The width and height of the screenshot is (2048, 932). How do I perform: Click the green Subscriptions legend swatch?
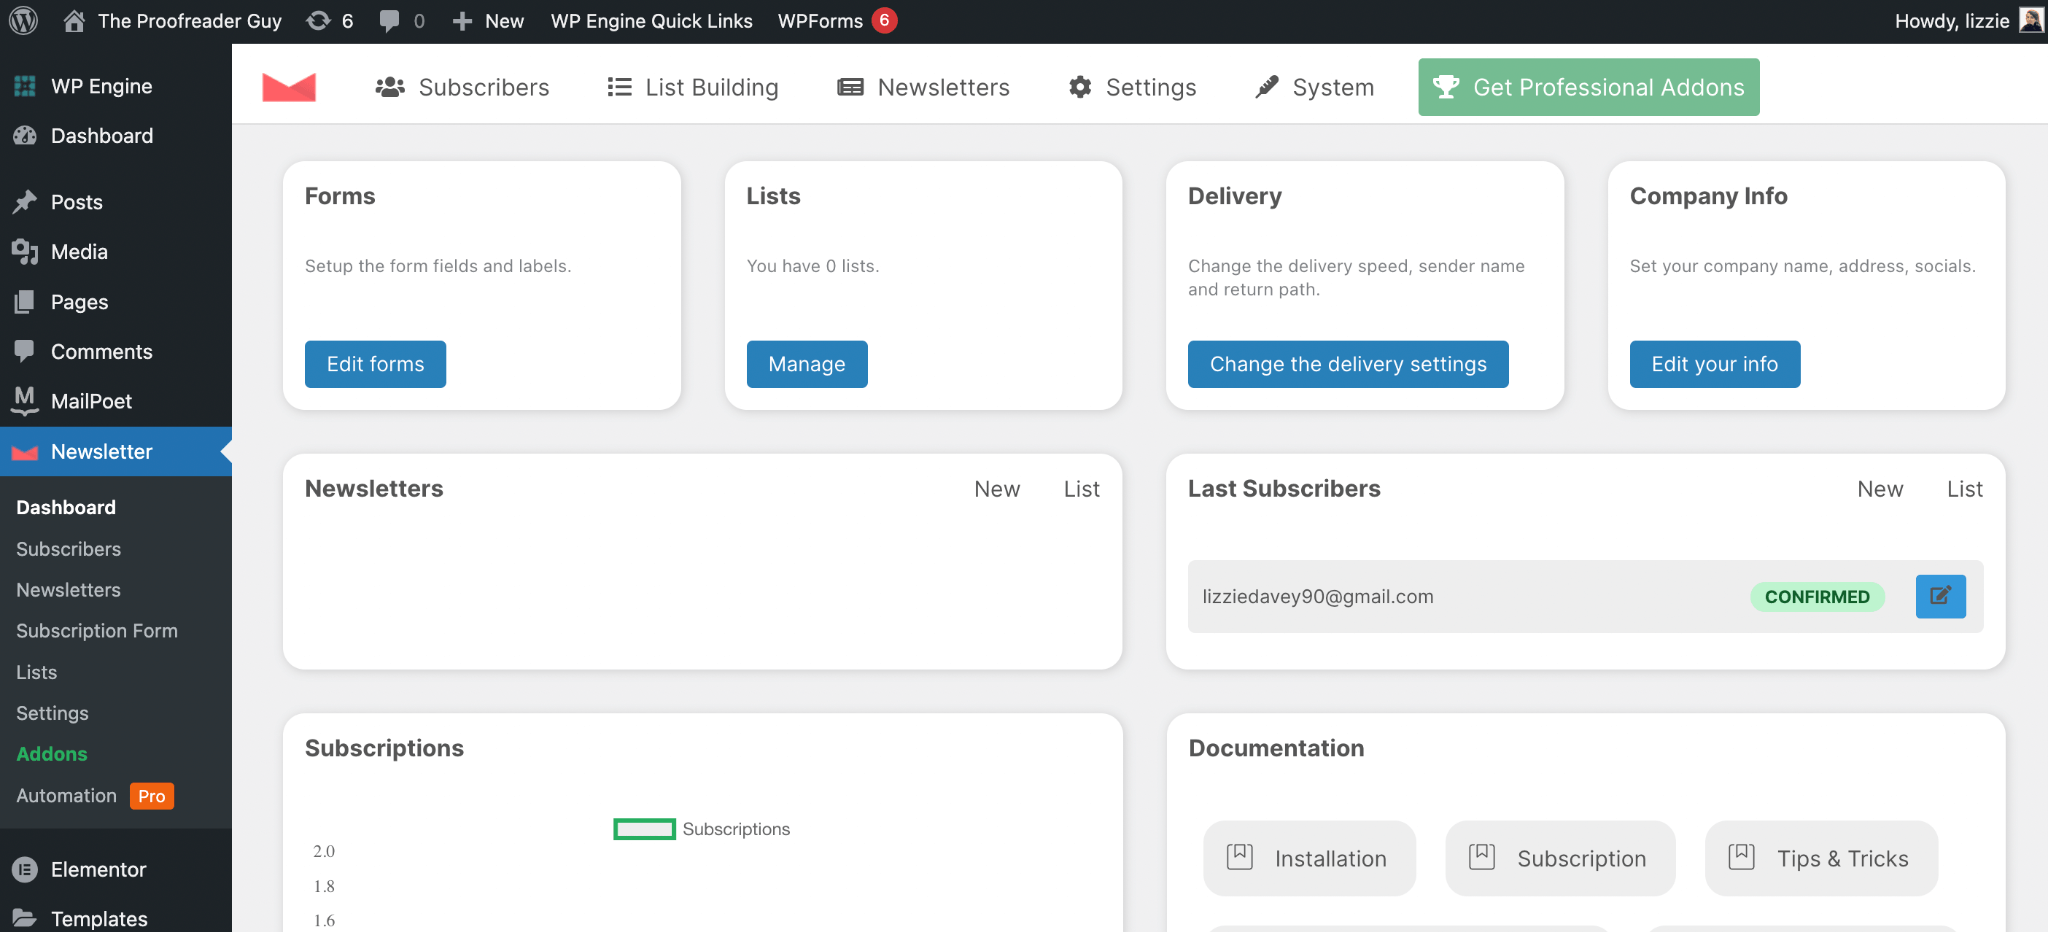pos(643,828)
